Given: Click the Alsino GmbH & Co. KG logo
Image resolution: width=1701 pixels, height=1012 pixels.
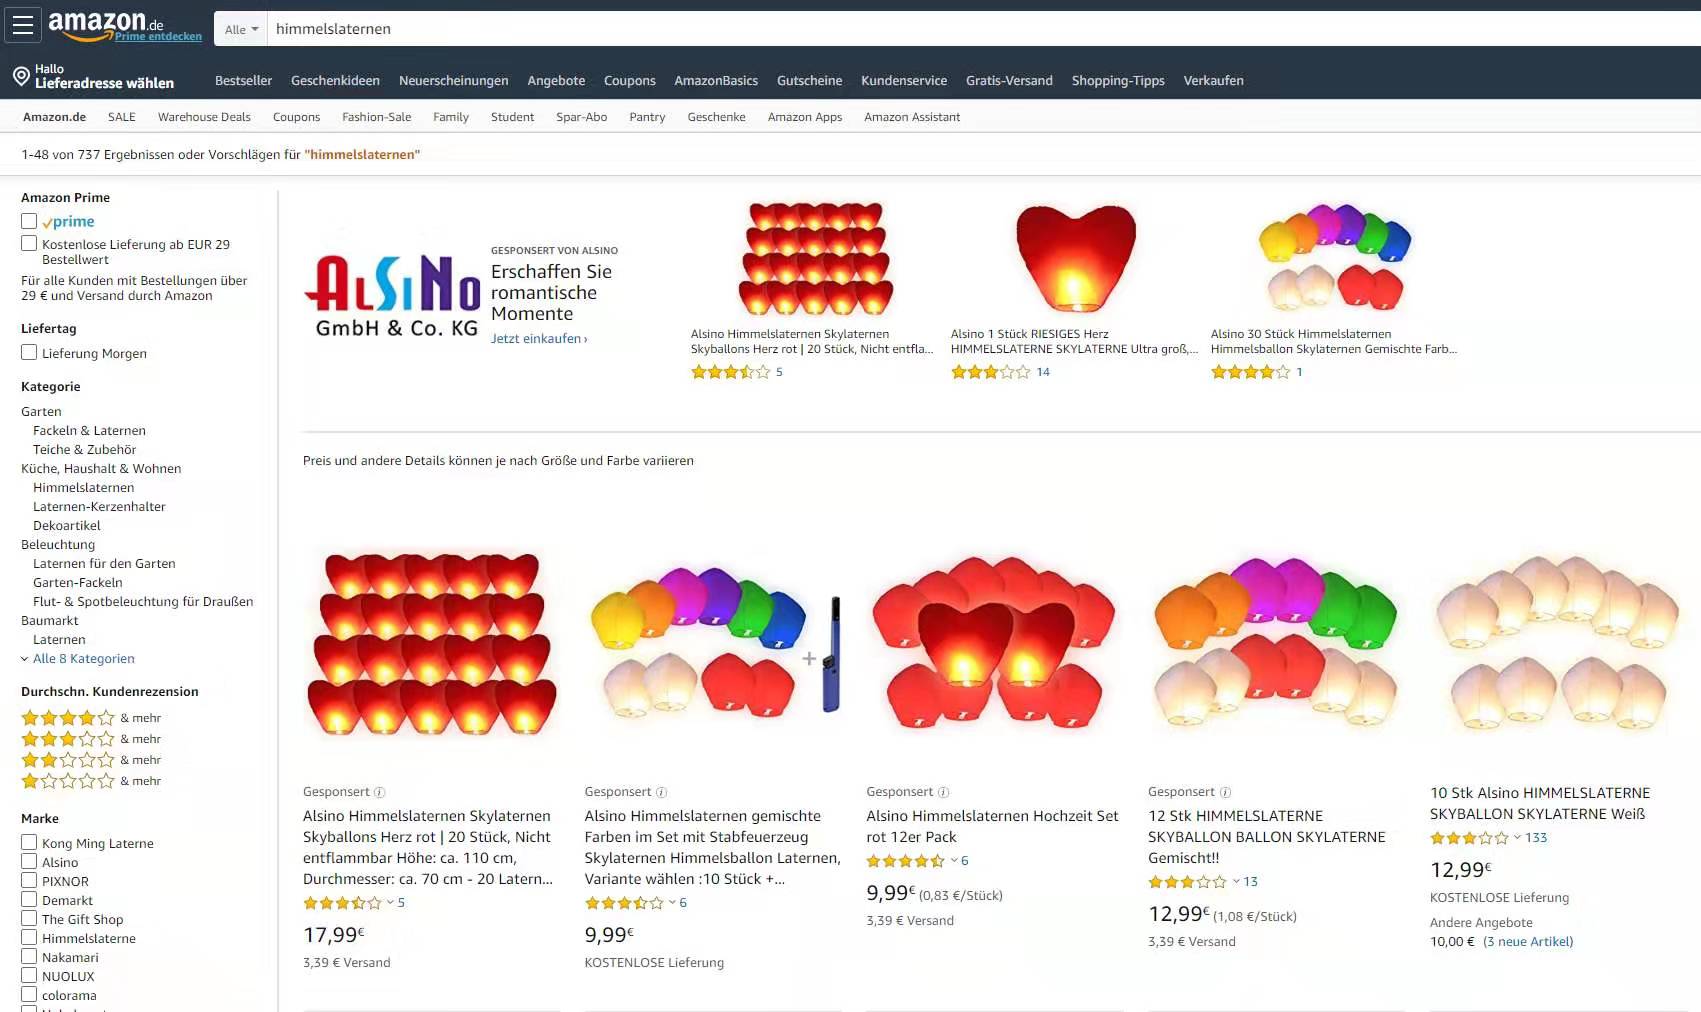Looking at the screenshot, I should click(x=392, y=295).
